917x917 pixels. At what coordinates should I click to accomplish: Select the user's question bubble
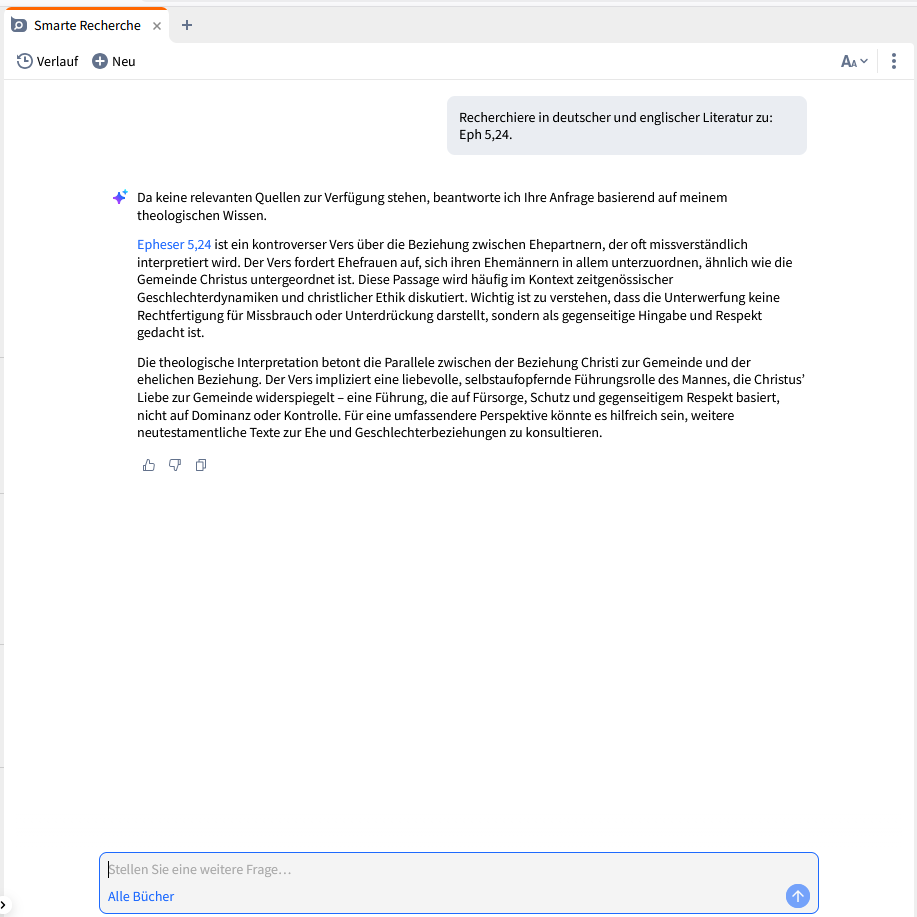626,125
